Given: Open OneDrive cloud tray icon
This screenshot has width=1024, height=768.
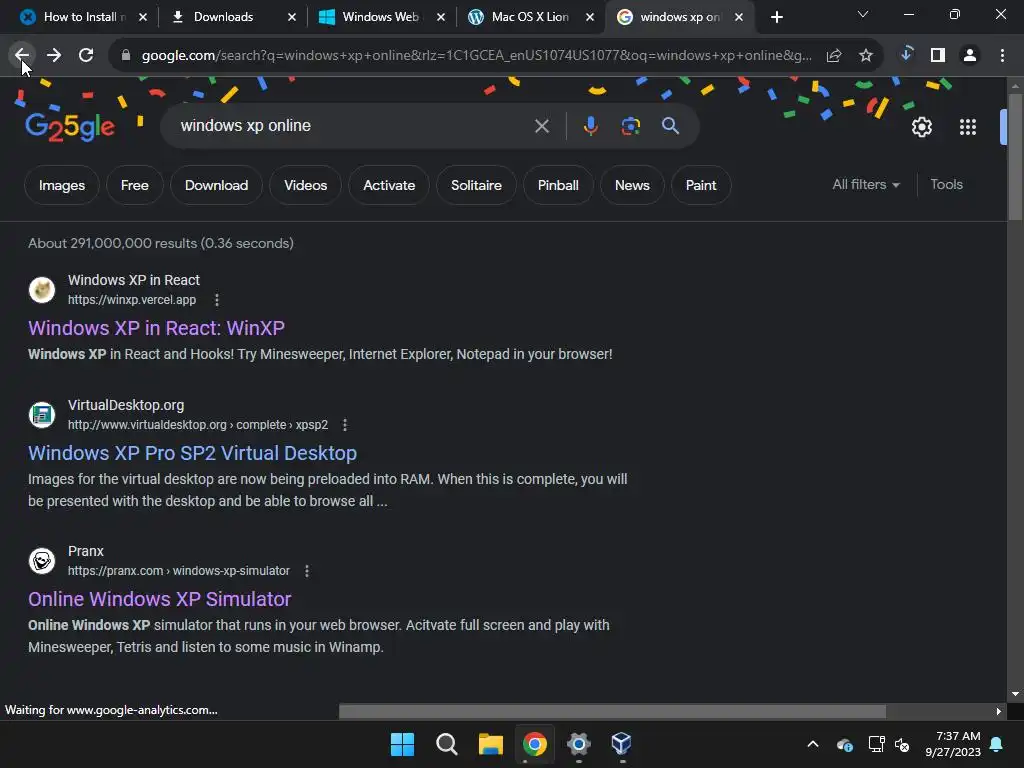Looking at the screenshot, I should [x=844, y=744].
